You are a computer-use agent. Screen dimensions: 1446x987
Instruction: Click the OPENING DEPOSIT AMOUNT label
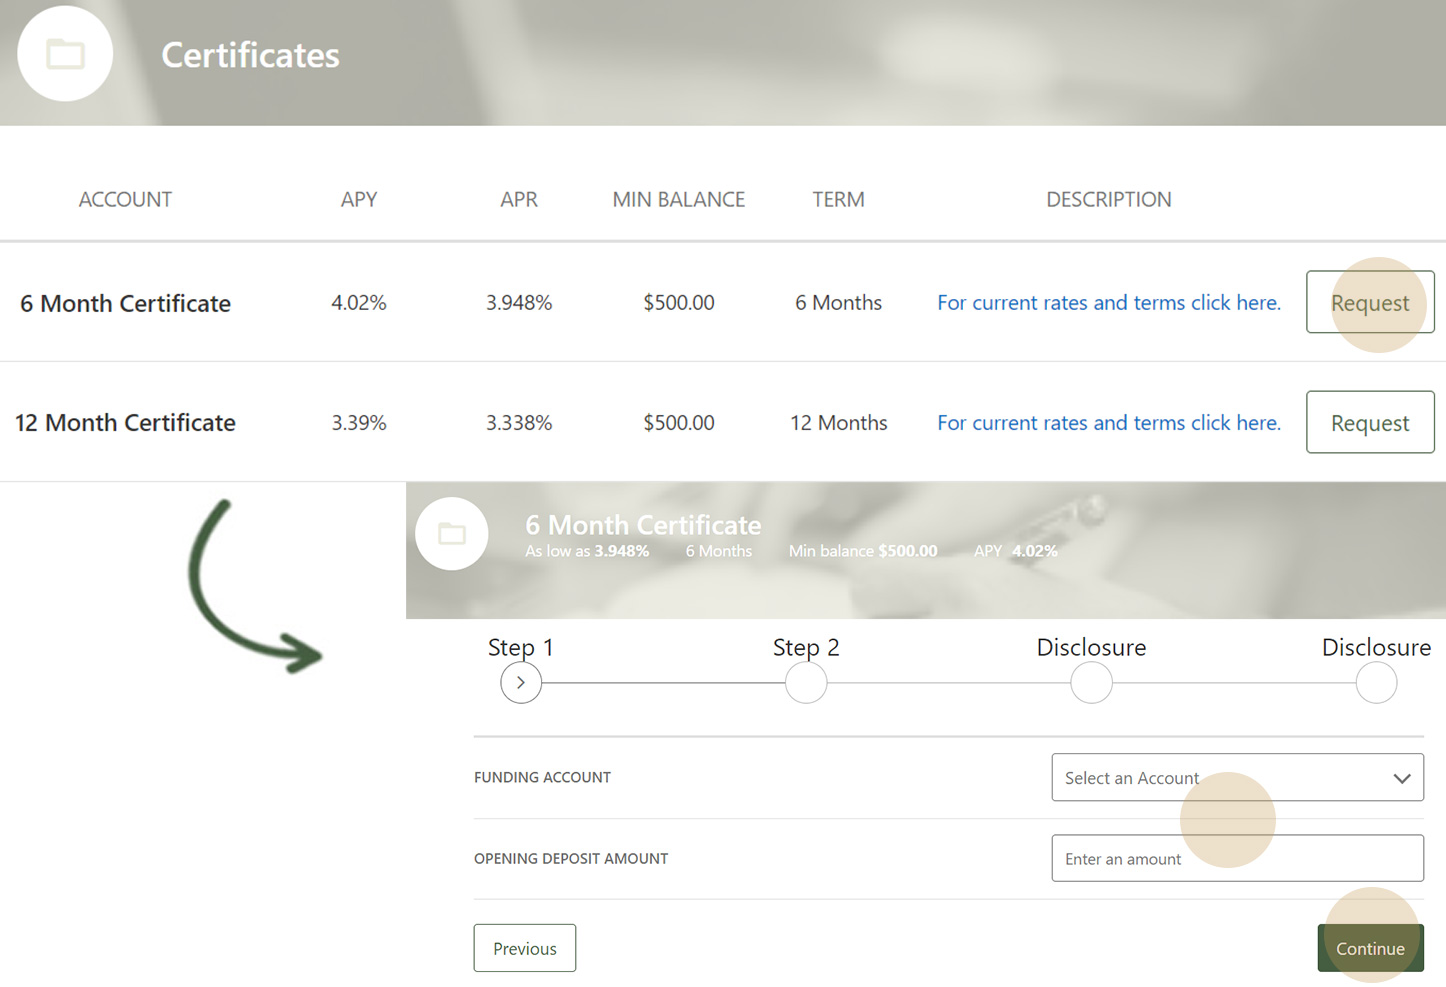tap(571, 858)
